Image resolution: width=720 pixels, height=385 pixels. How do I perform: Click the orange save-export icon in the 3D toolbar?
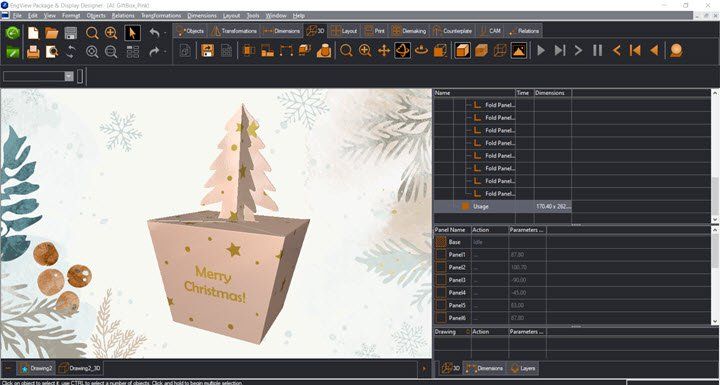click(x=208, y=50)
